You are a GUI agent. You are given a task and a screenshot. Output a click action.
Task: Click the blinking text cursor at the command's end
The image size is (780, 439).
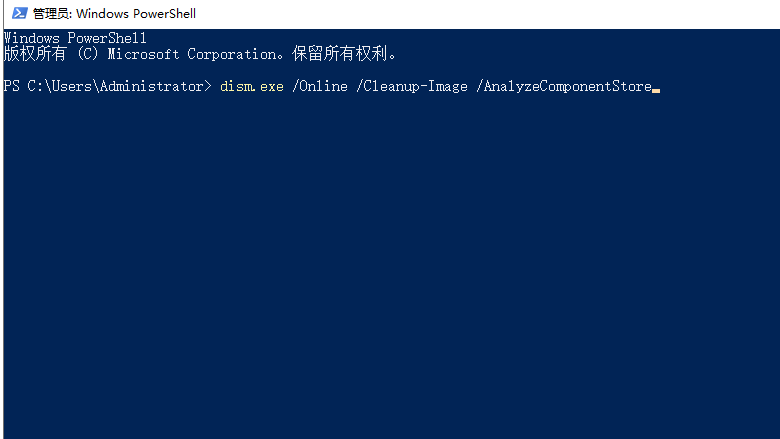pyautogui.click(x=656, y=89)
